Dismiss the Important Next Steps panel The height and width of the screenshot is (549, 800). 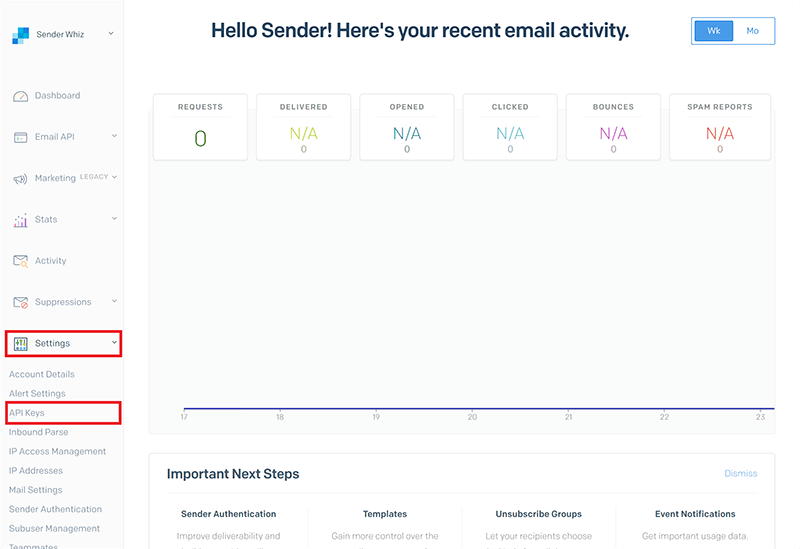point(740,473)
